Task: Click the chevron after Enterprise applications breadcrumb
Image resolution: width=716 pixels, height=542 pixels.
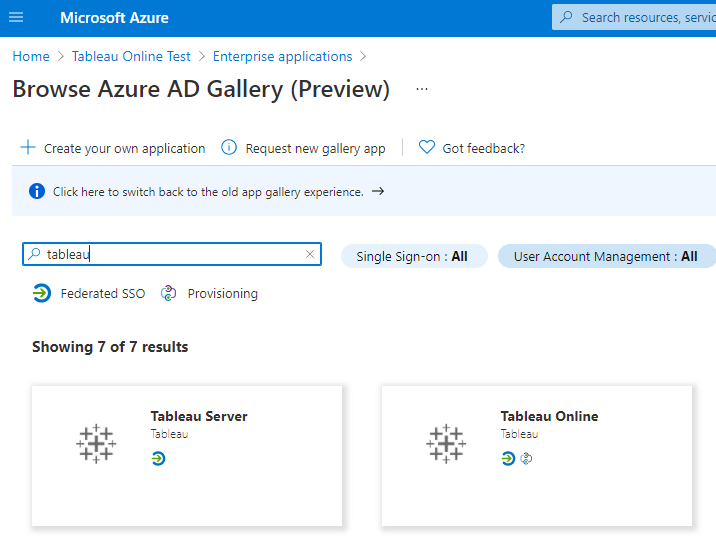Action: pyautogui.click(x=363, y=56)
